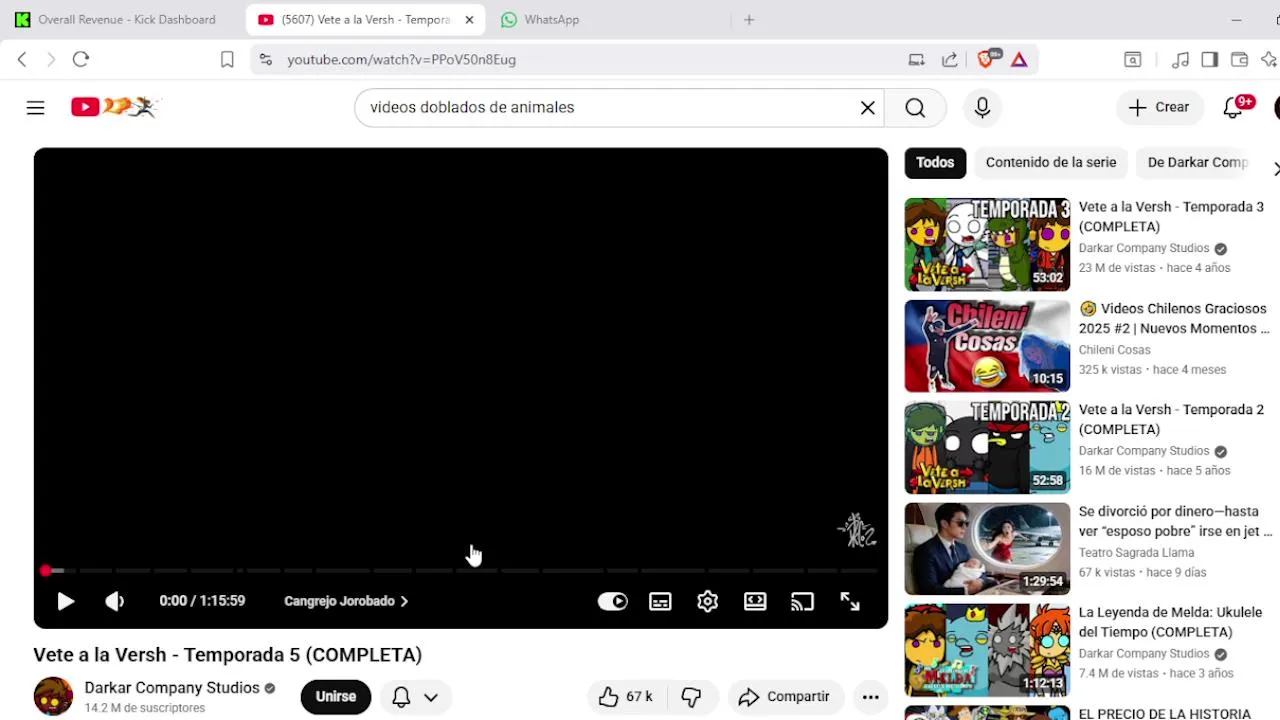Open Chileni Cosas channel name
Image resolution: width=1280 pixels, height=720 pixels.
click(x=1114, y=350)
